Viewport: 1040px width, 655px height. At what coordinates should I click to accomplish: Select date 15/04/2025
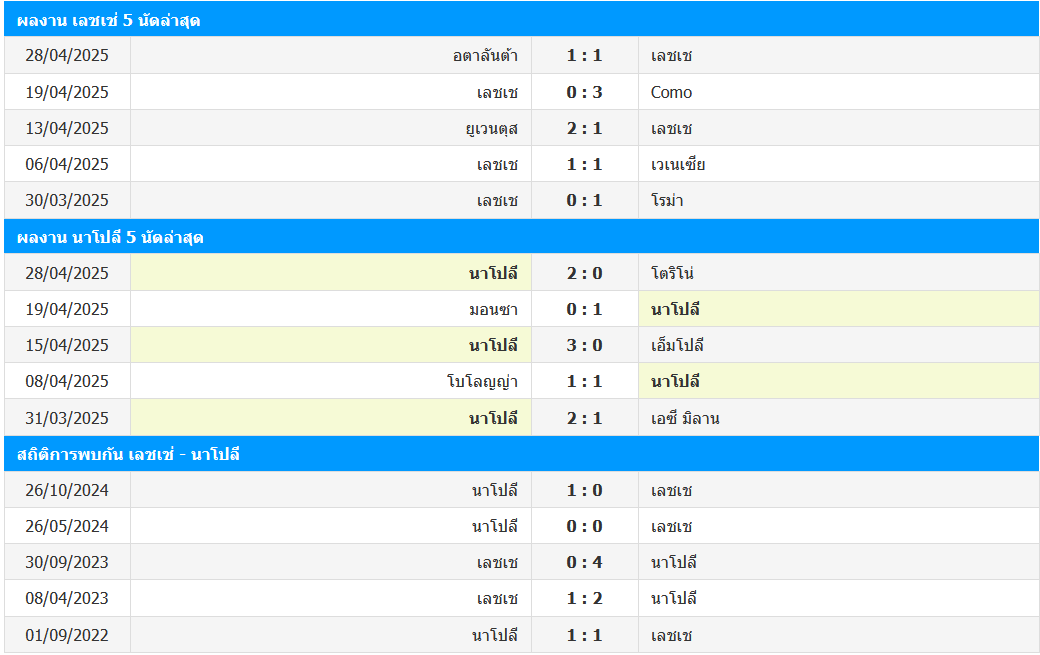(x=67, y=345)
